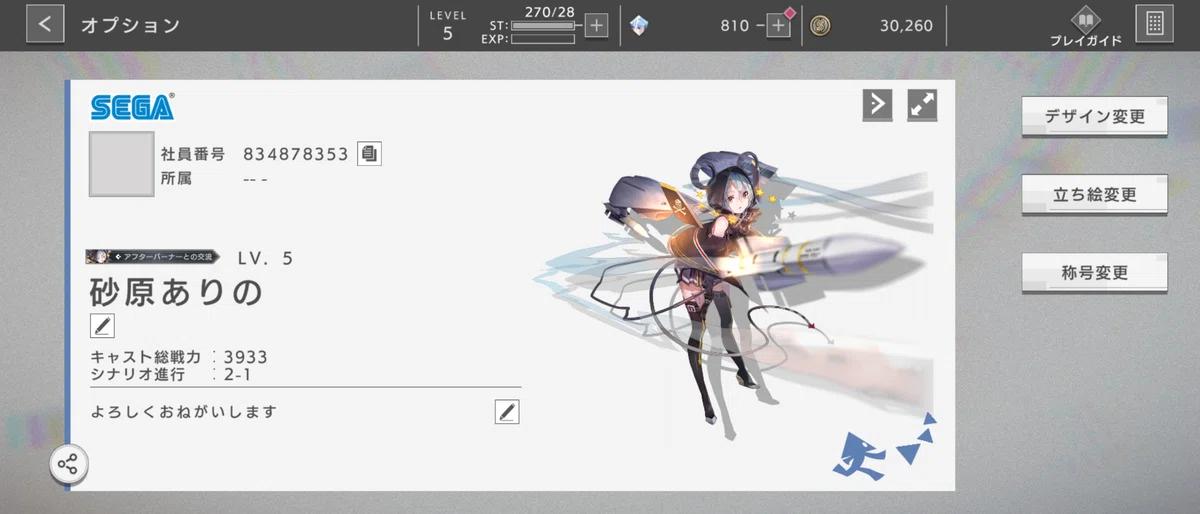The width and height of the screenshot is (1200, 514).
Task: Tap the SEGA logo
Action: (132, 107)
